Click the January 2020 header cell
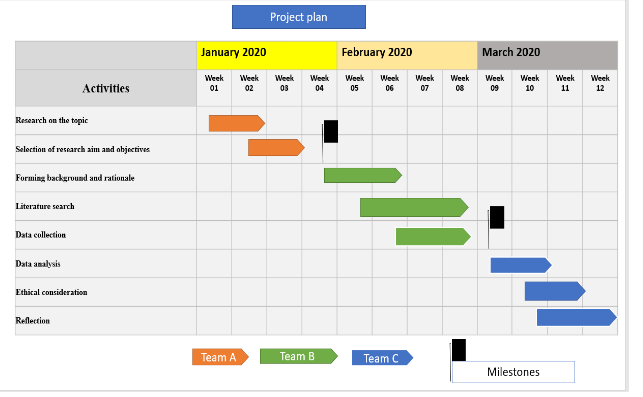Screen dimensions: 643x397 (267, 55)
